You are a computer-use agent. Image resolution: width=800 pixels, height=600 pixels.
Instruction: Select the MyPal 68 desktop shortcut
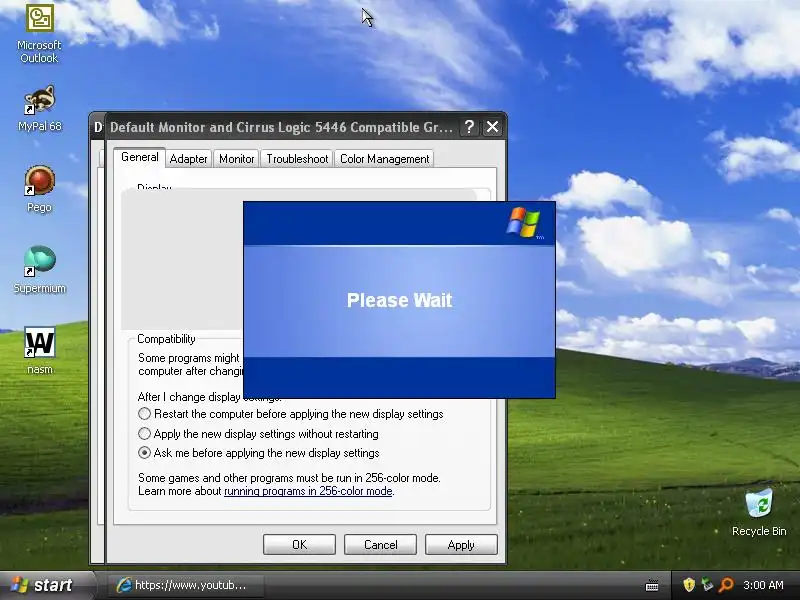coord(39,109)
